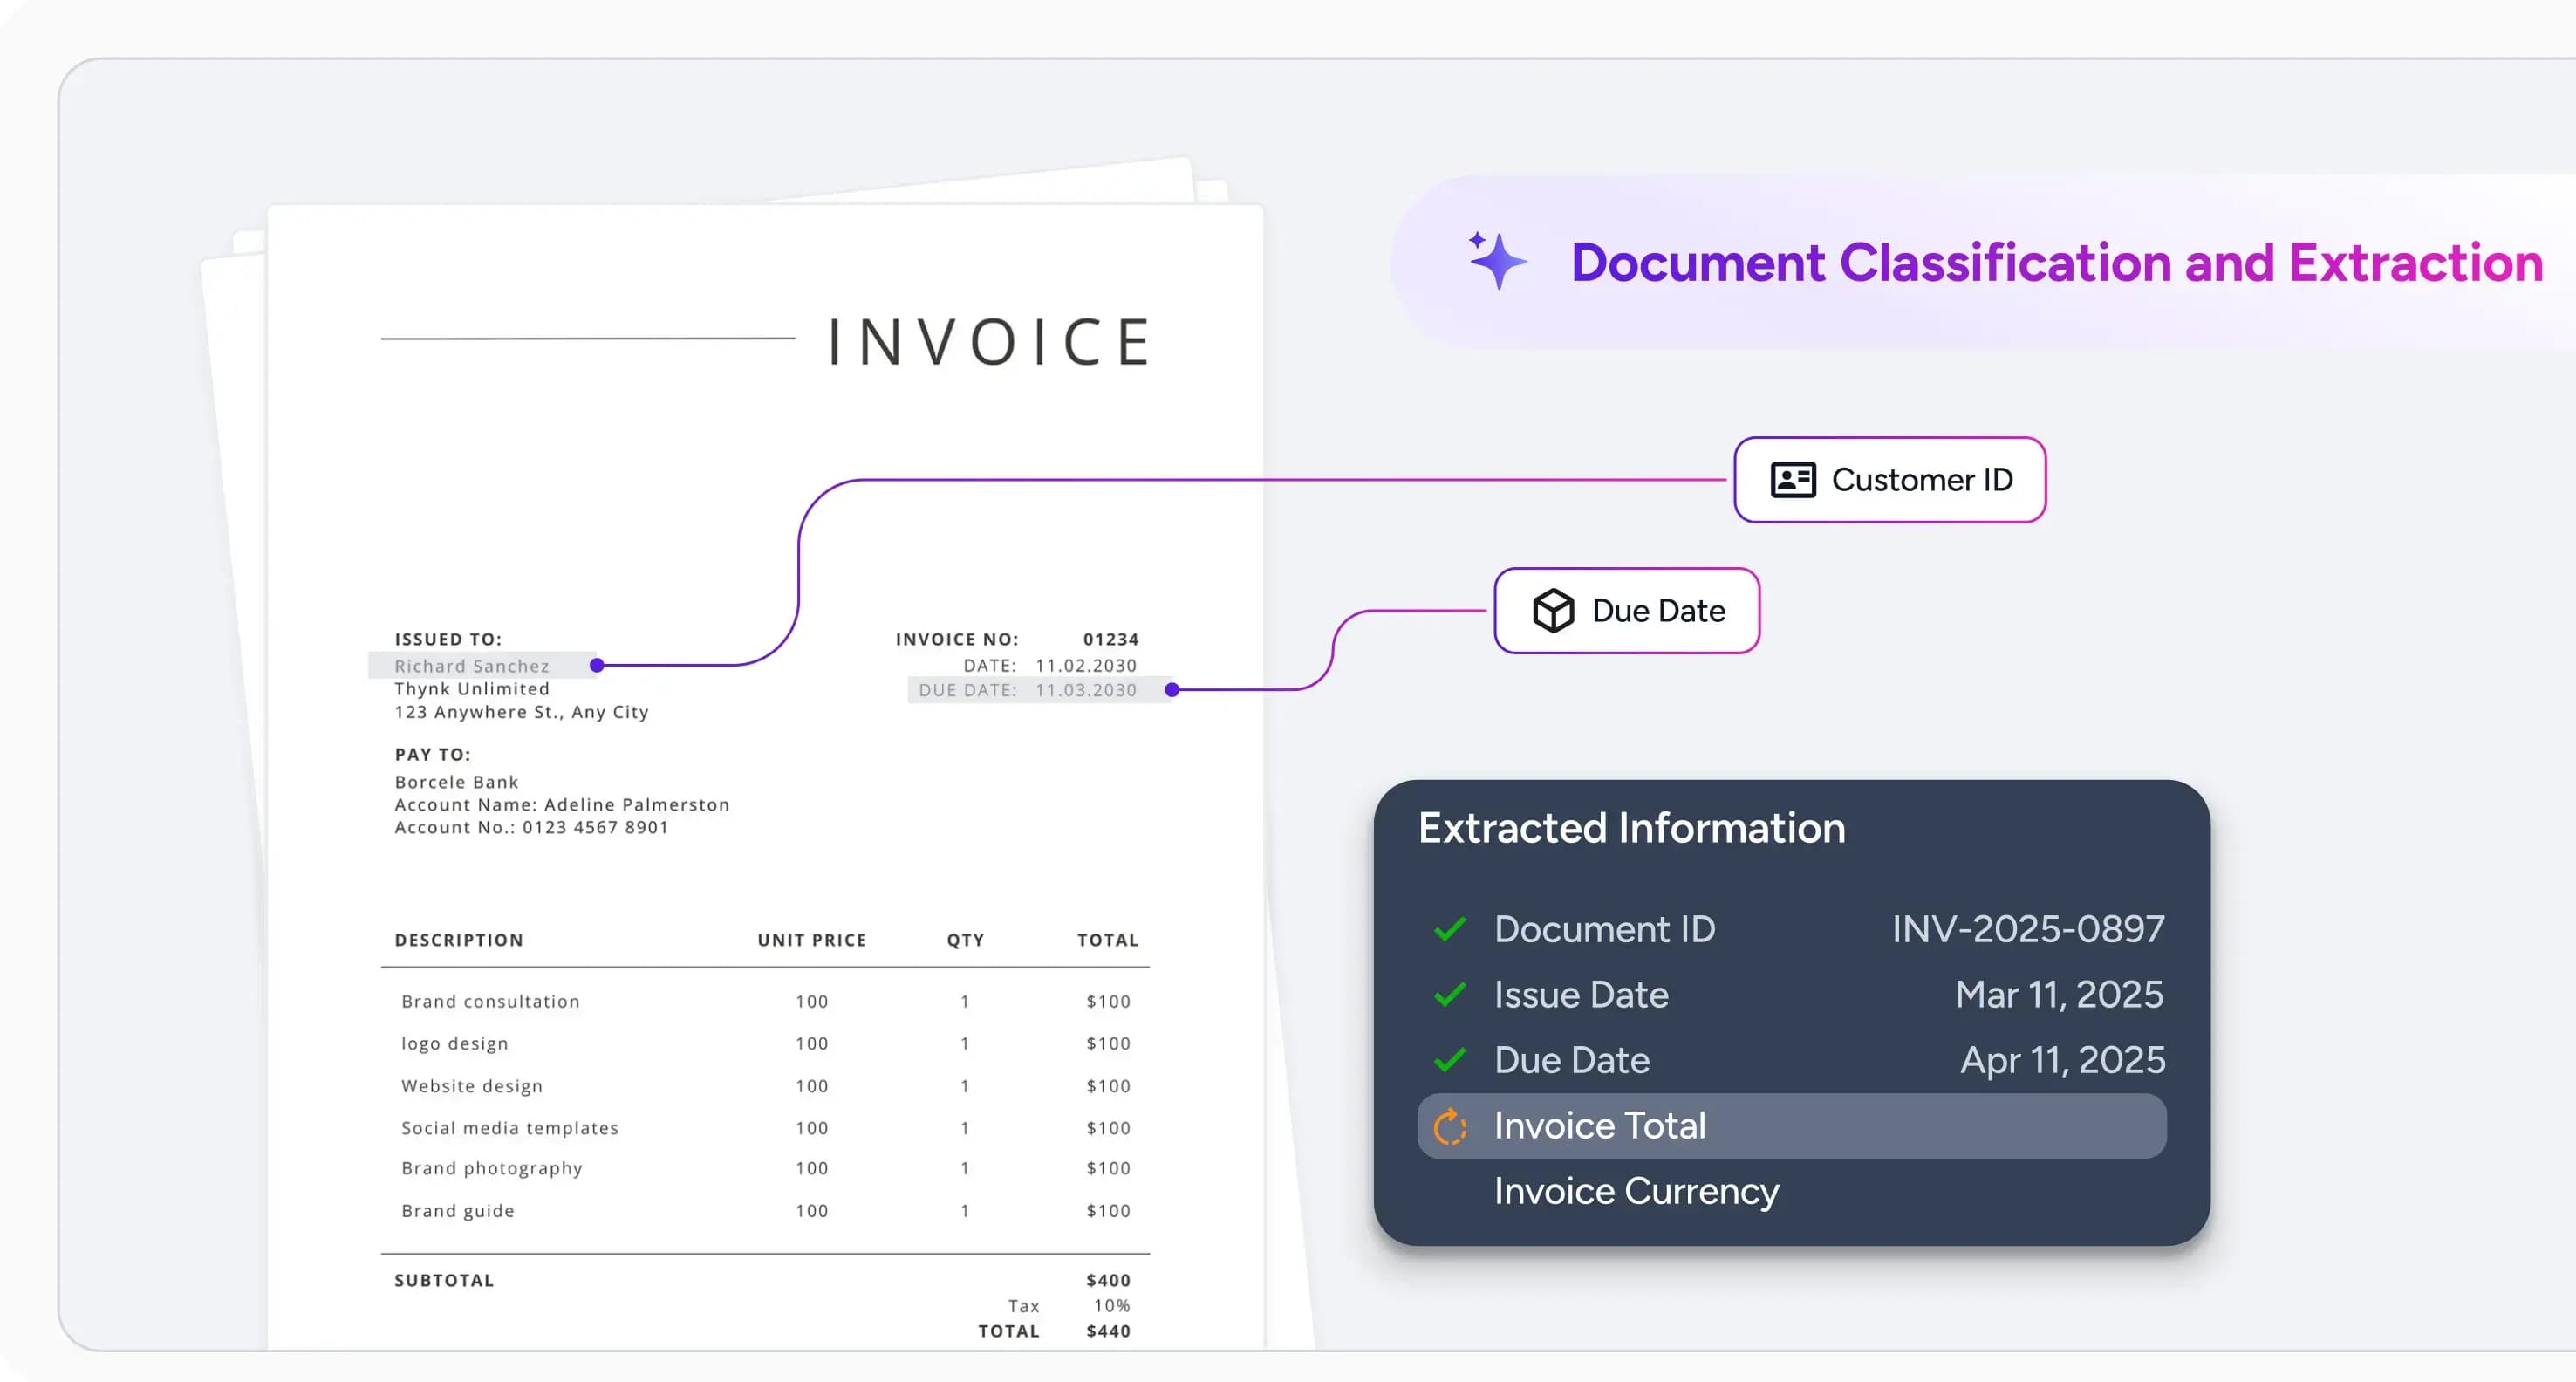Click the Apr 11, 2025 due date value
Image resolution: width=2576 pixels, height=1382 pixels.
pyautogui.click(x=2062, y=1060)
